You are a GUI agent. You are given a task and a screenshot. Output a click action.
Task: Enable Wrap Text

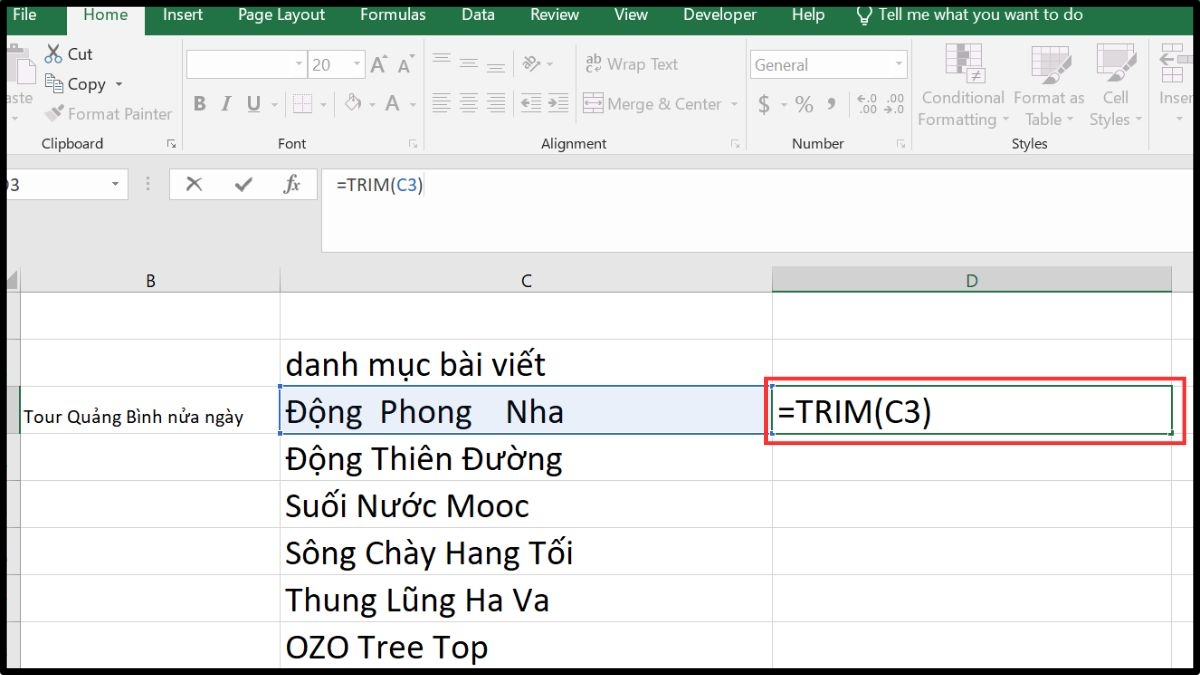click(x=631, y=63)
